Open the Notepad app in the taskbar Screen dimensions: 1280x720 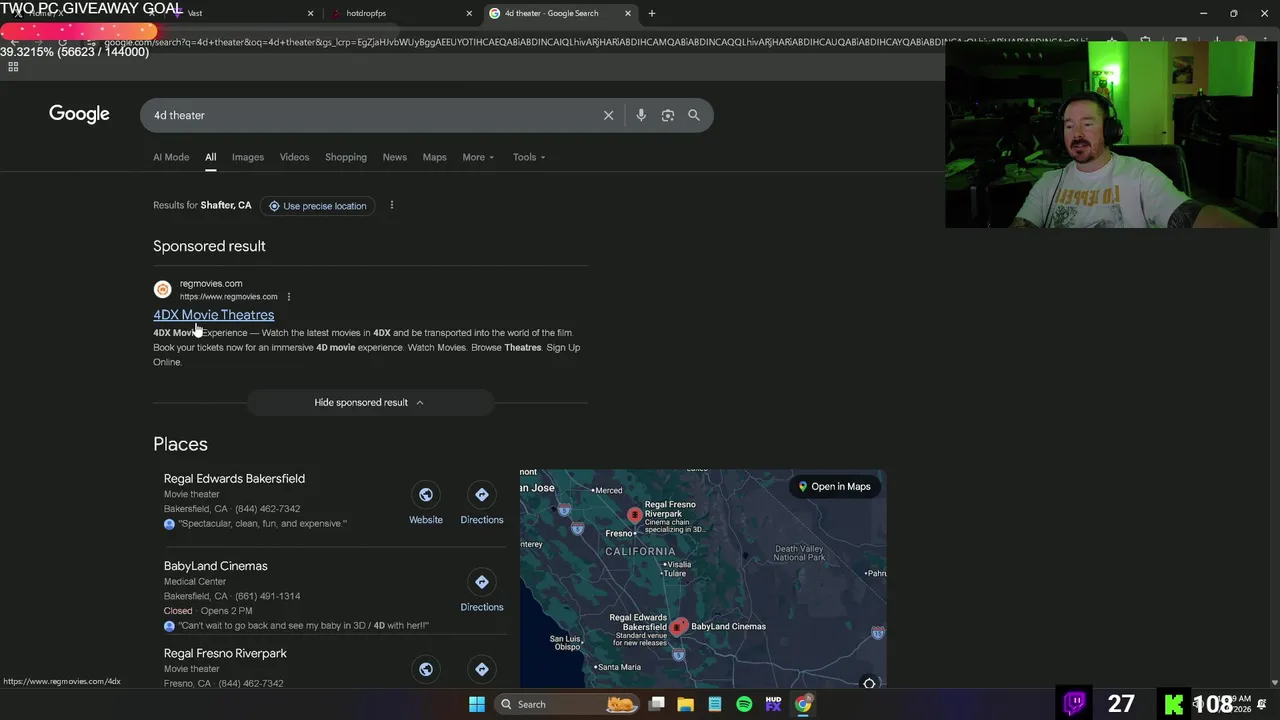[715, 704]
